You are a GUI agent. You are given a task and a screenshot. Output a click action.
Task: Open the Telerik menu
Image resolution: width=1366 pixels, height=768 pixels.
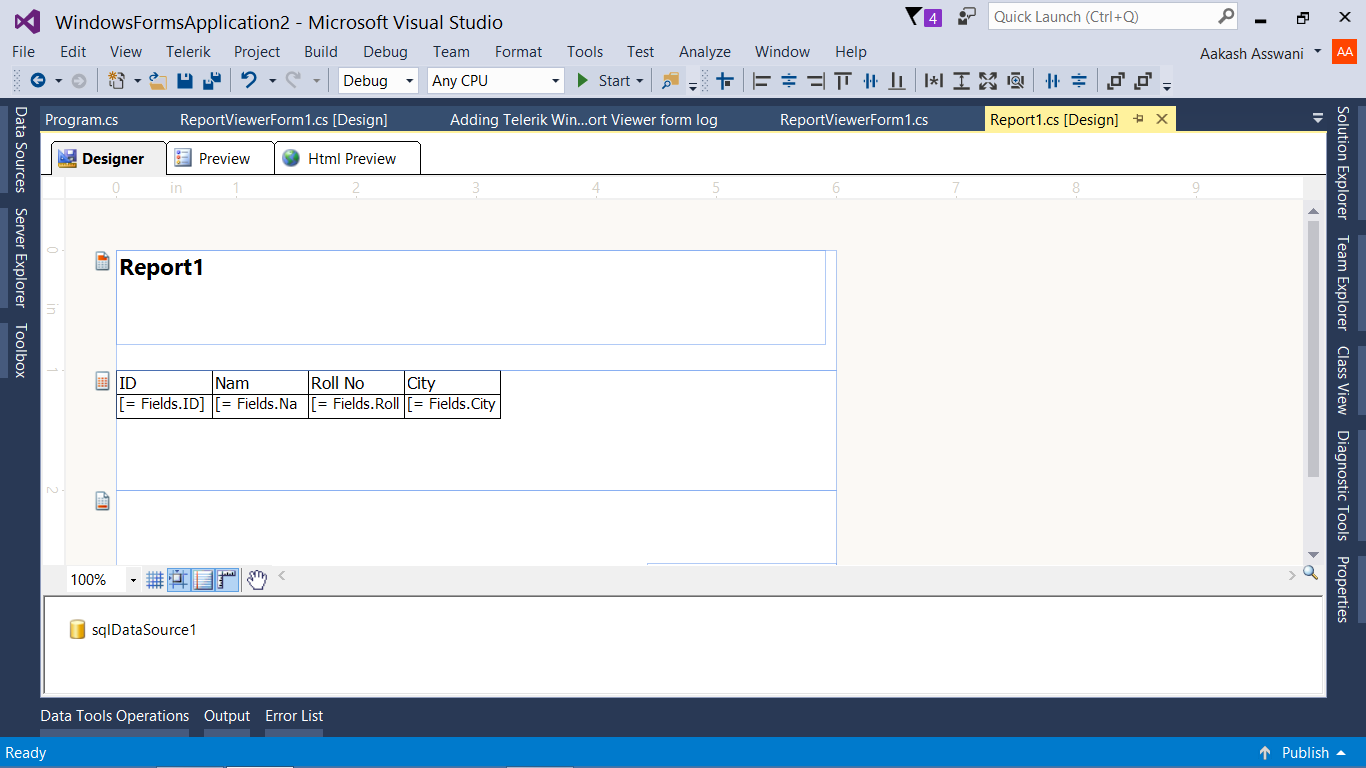188,52
